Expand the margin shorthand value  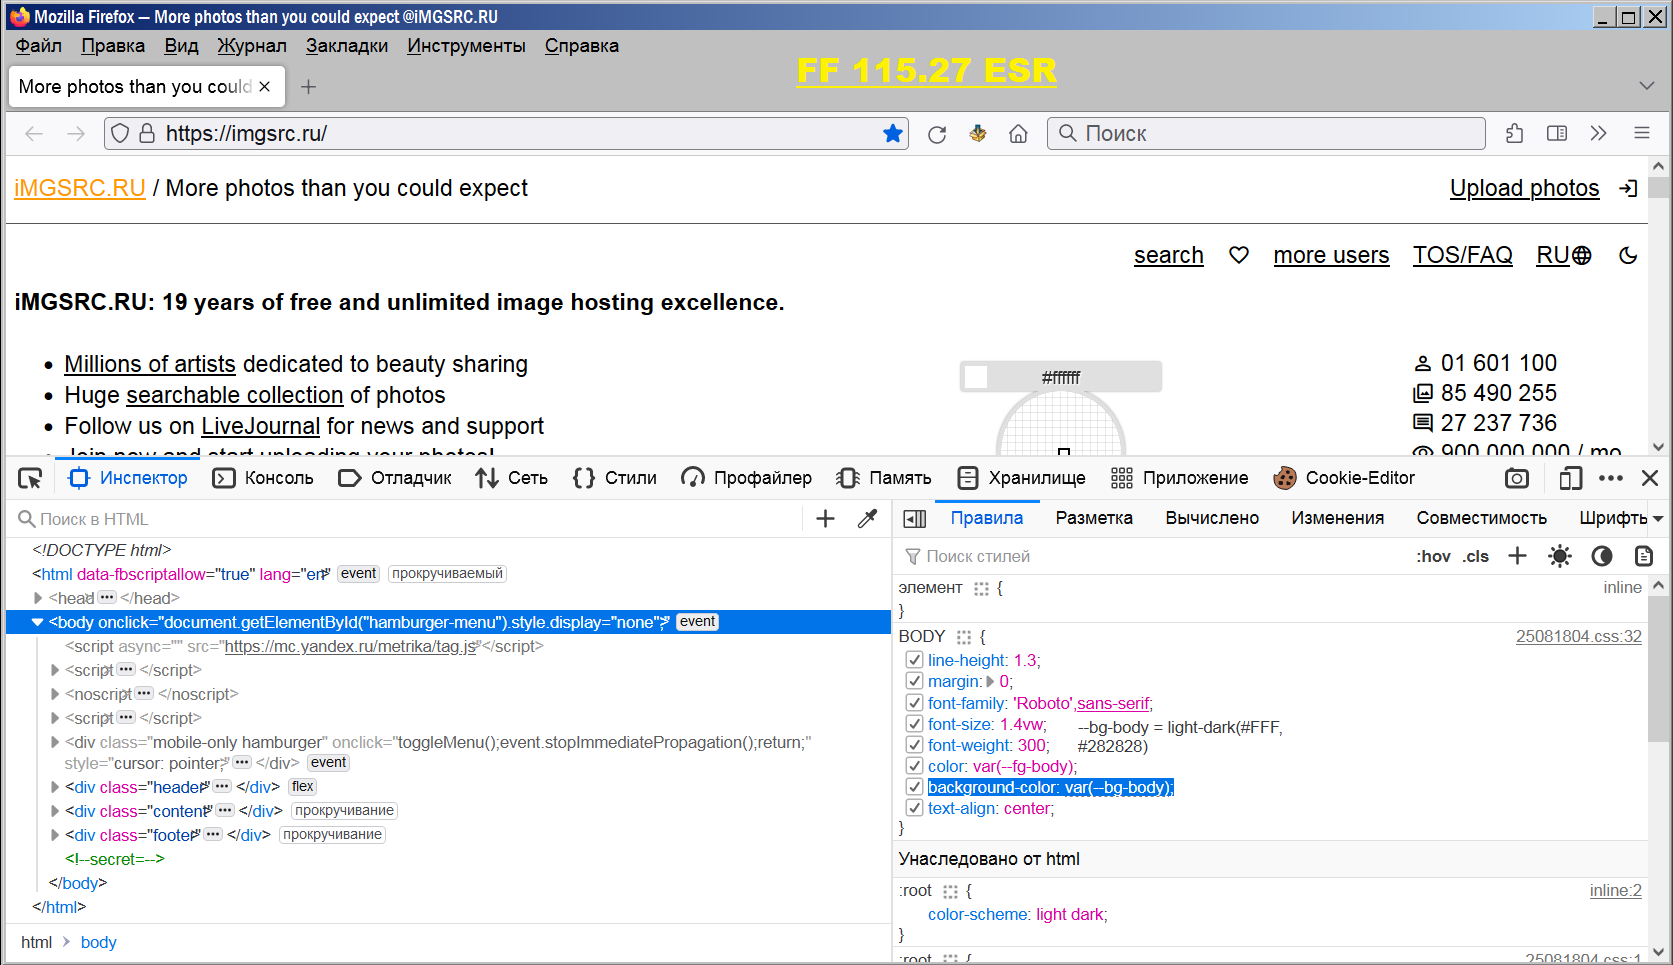tap(991, 681)
